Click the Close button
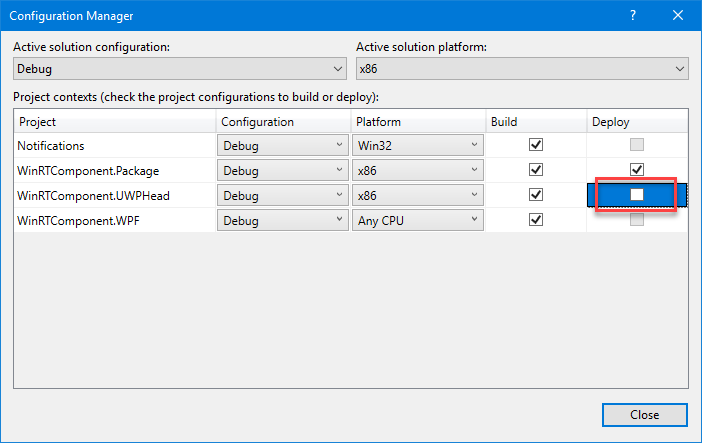Viewport: 702px width, 443px height. click(644, 415)
